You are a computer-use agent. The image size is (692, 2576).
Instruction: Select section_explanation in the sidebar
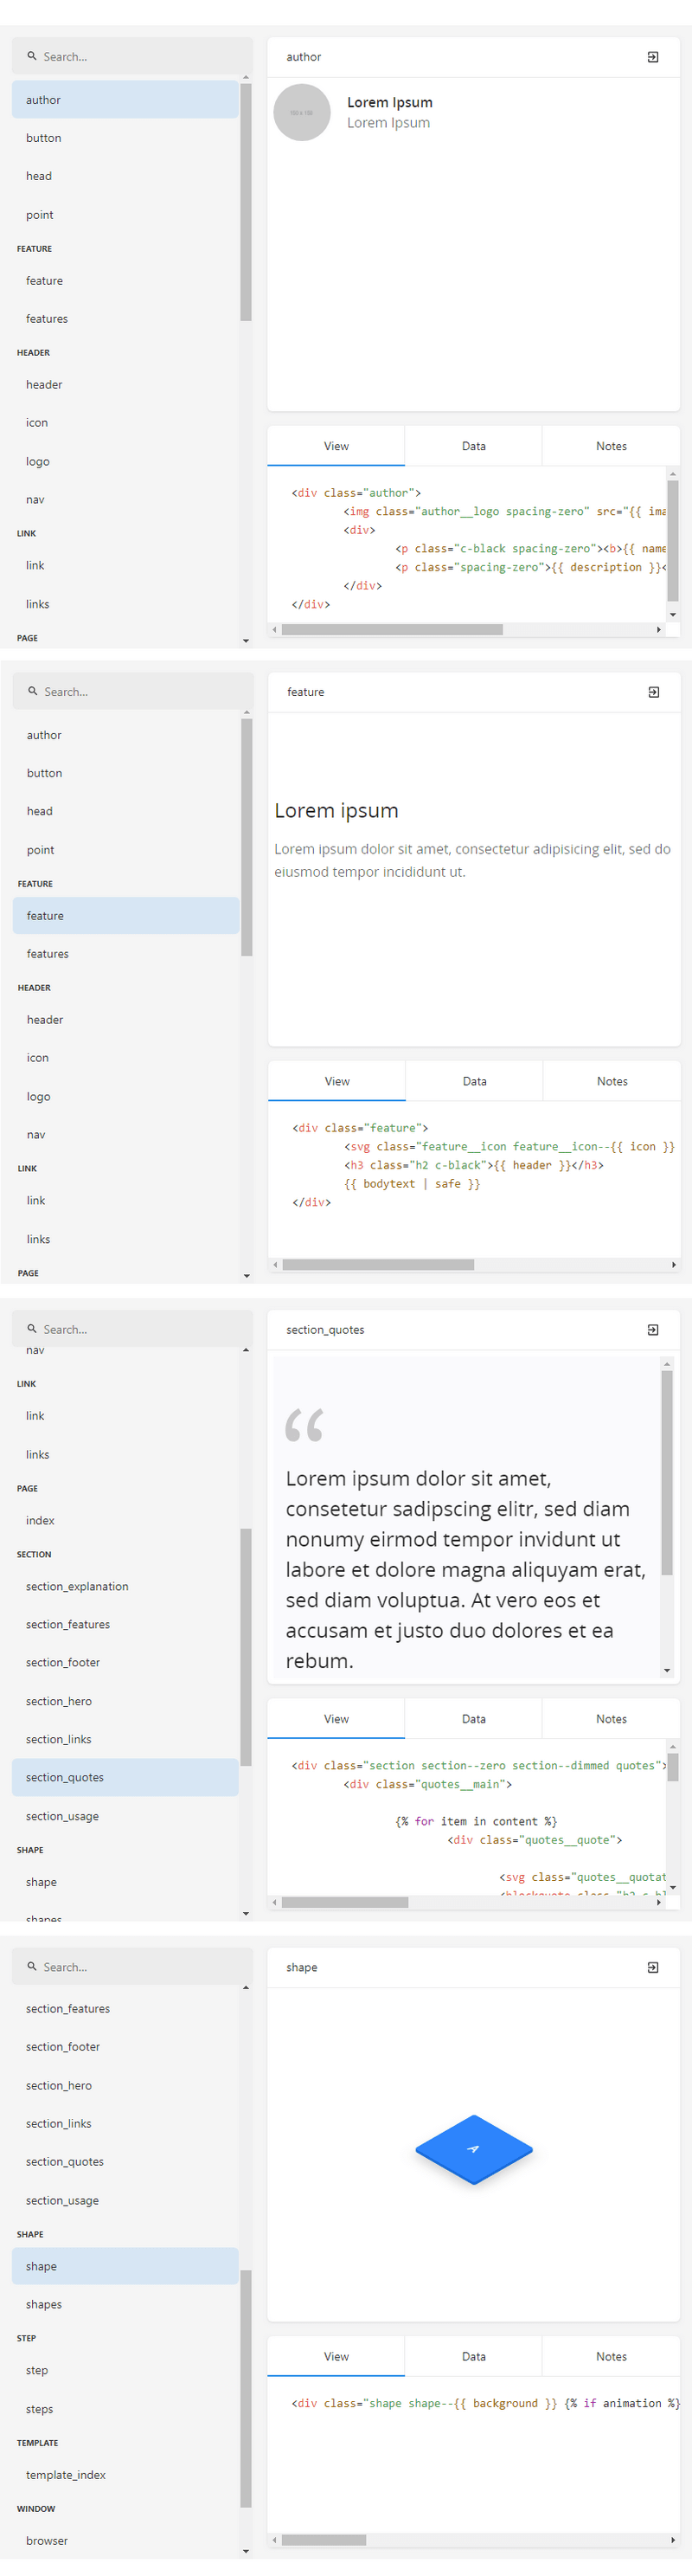pos(77,1586)
